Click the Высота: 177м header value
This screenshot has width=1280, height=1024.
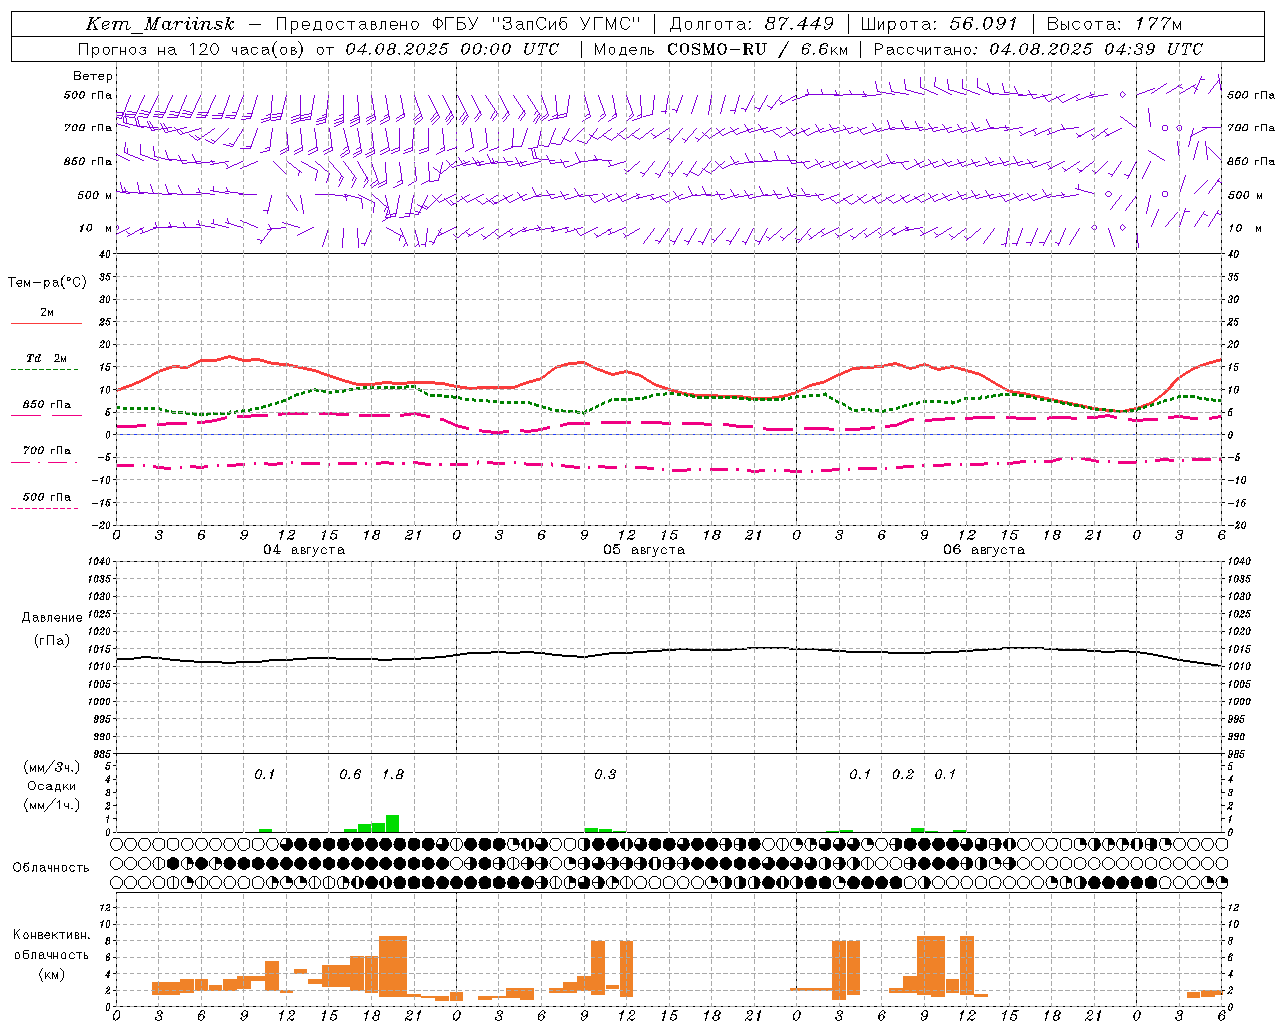(x=1114, y=24)
